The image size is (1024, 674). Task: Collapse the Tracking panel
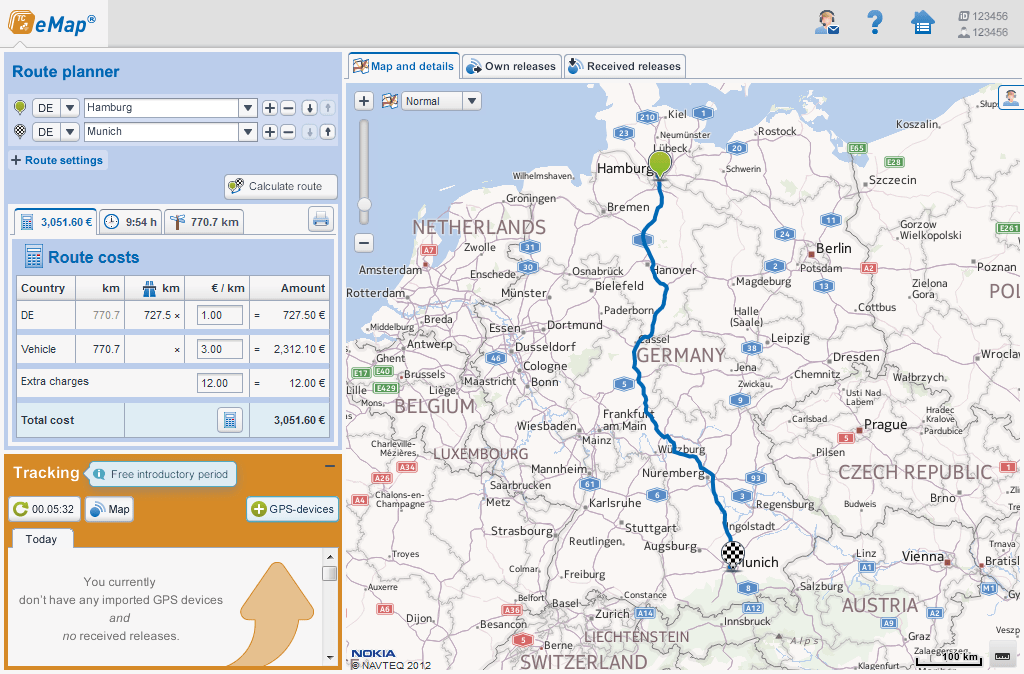tap(328, 467)
